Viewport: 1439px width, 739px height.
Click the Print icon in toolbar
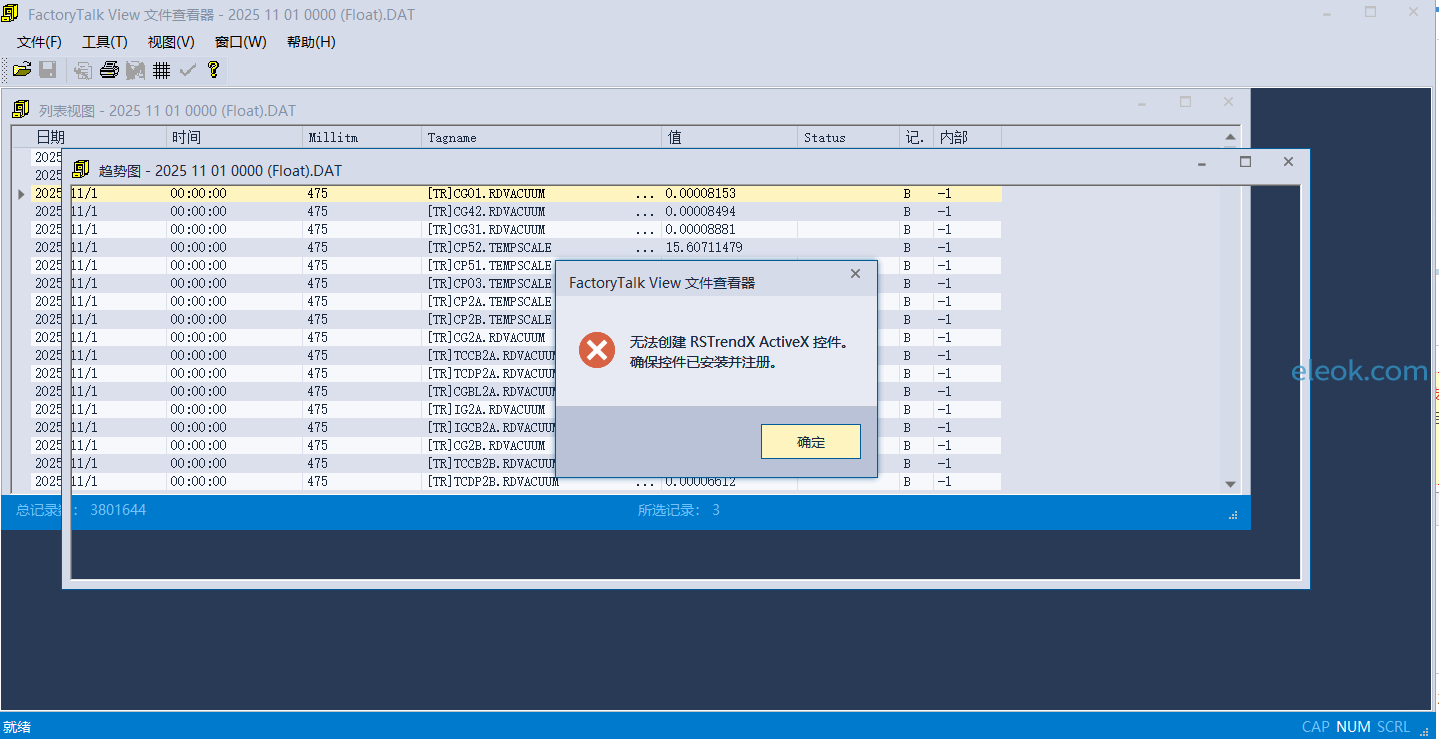click(109, 70)
